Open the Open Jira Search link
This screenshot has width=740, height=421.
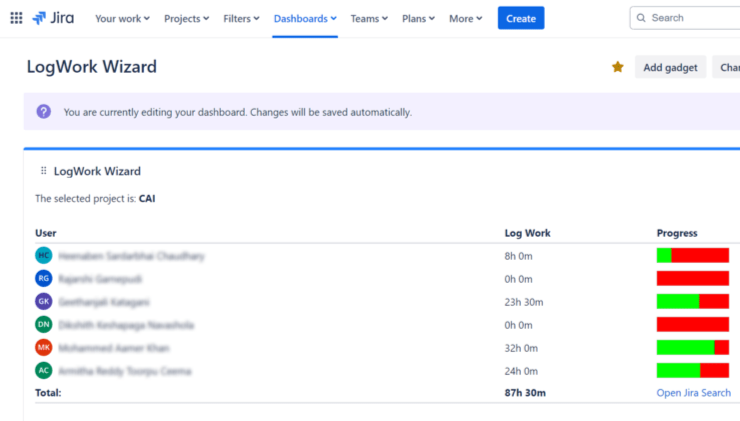pyautogui.click(x=693, y=393)
